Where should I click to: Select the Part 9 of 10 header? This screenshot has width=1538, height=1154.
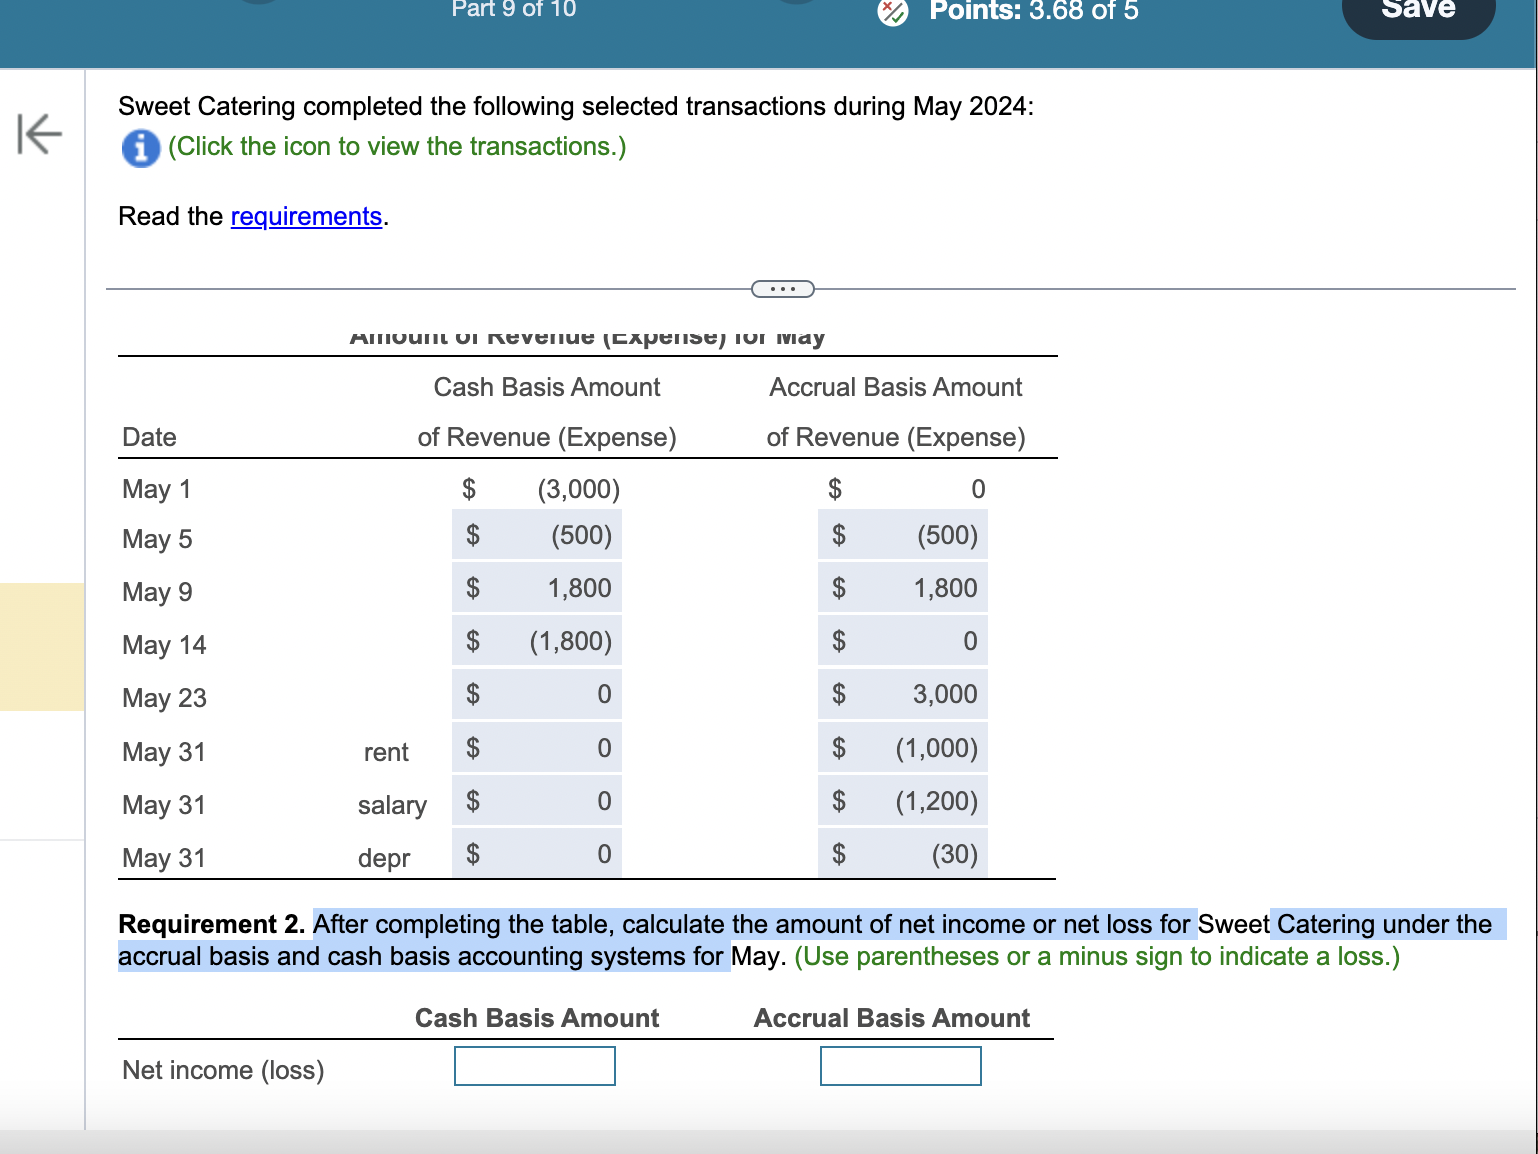click(x=512, y=10)
